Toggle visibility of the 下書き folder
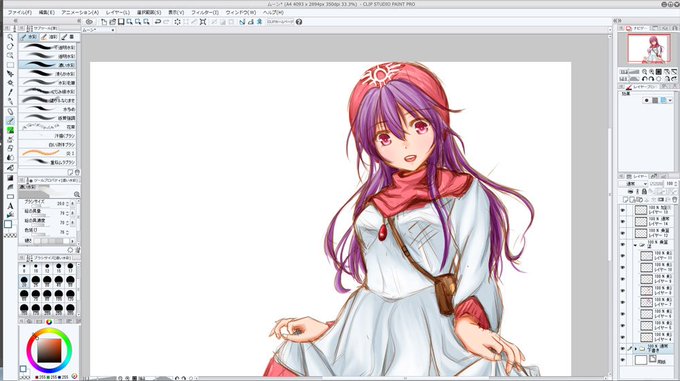Screen dimensions: 680x381 [623, 348]
